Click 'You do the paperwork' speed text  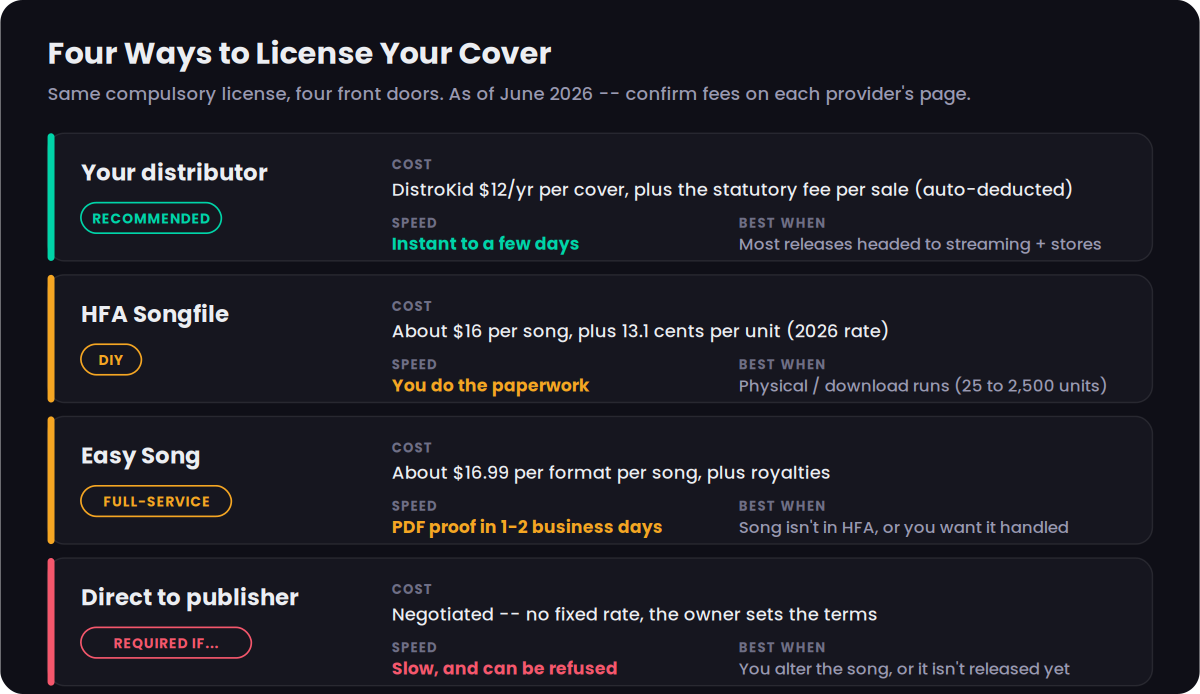(x=491, y=385)
